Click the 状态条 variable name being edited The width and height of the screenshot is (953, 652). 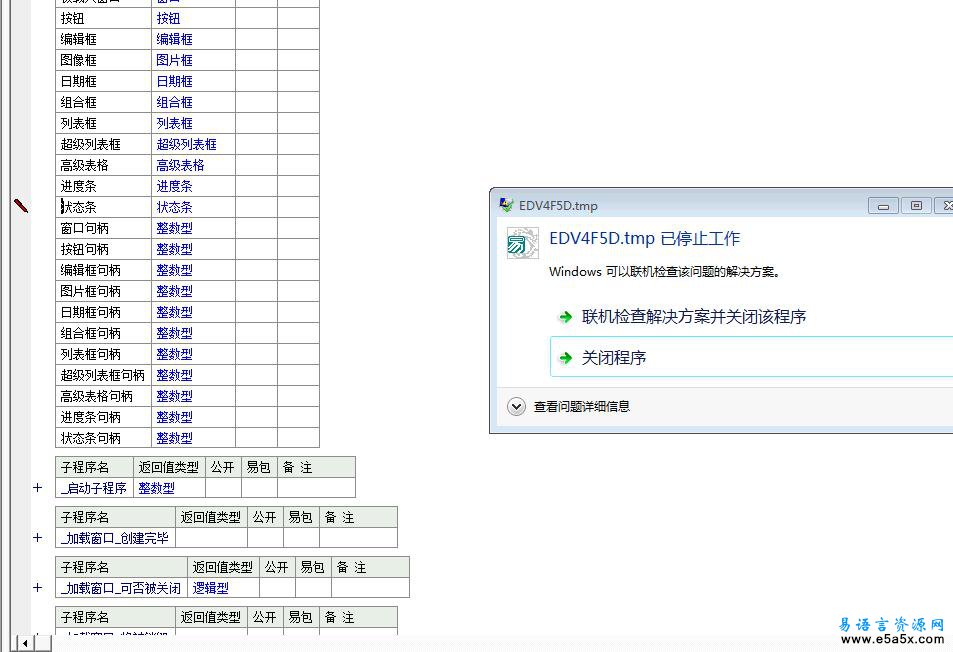click(x=103, y=207)
